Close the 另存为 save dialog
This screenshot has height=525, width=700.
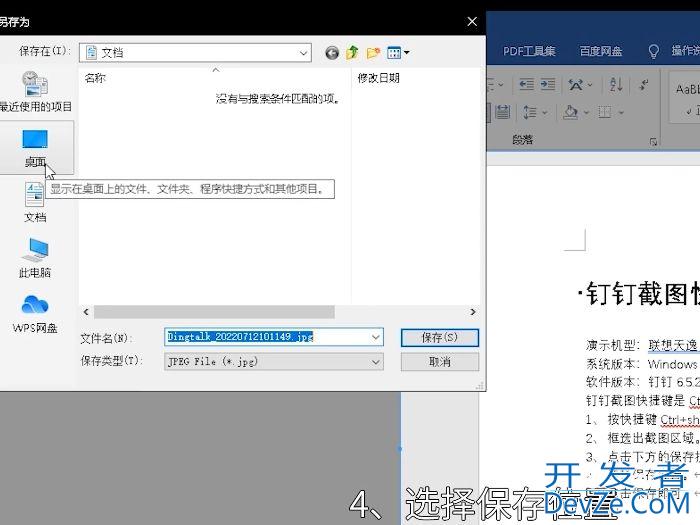point(472,21)
